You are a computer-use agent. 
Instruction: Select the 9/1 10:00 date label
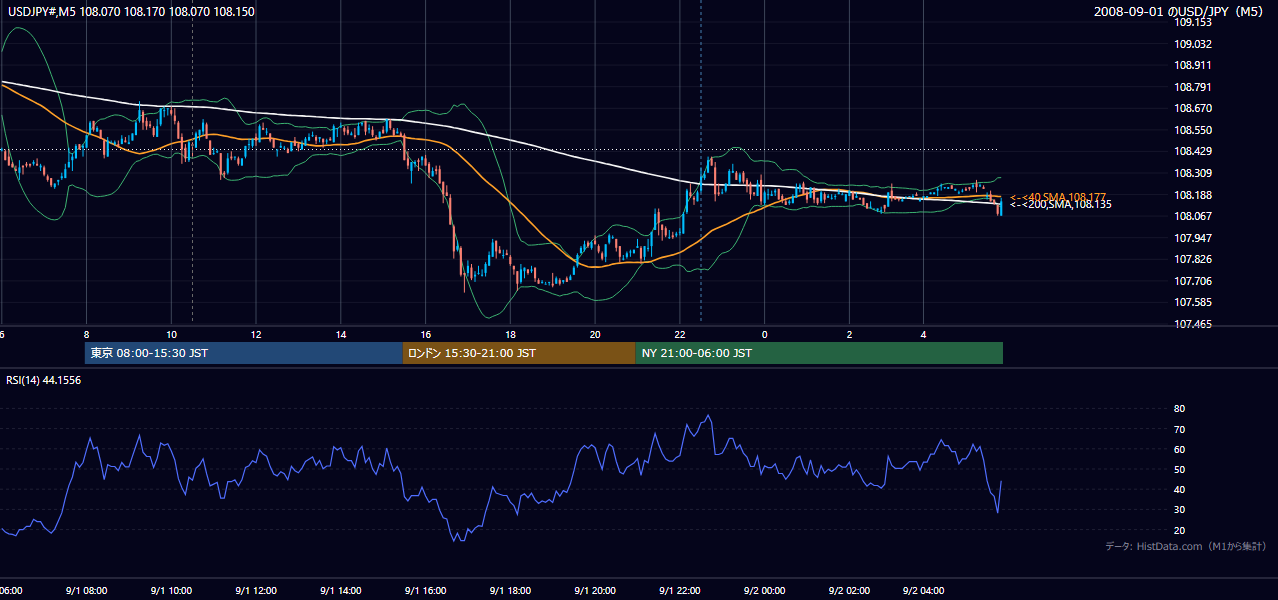pyautogui.click(x=171, y=591)
